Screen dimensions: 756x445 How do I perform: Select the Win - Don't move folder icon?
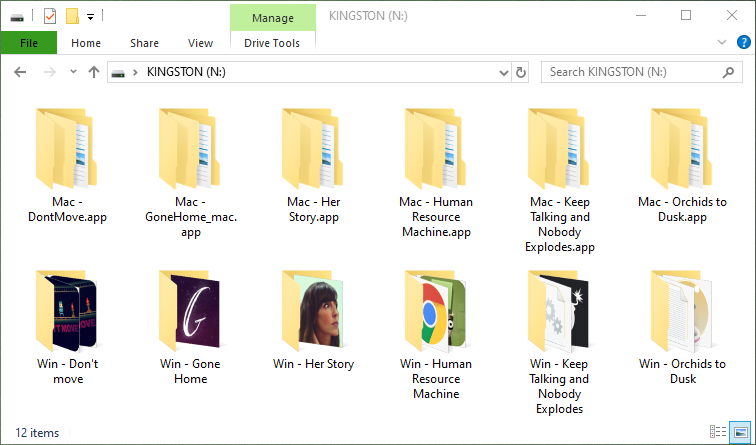tap(67, 311)
